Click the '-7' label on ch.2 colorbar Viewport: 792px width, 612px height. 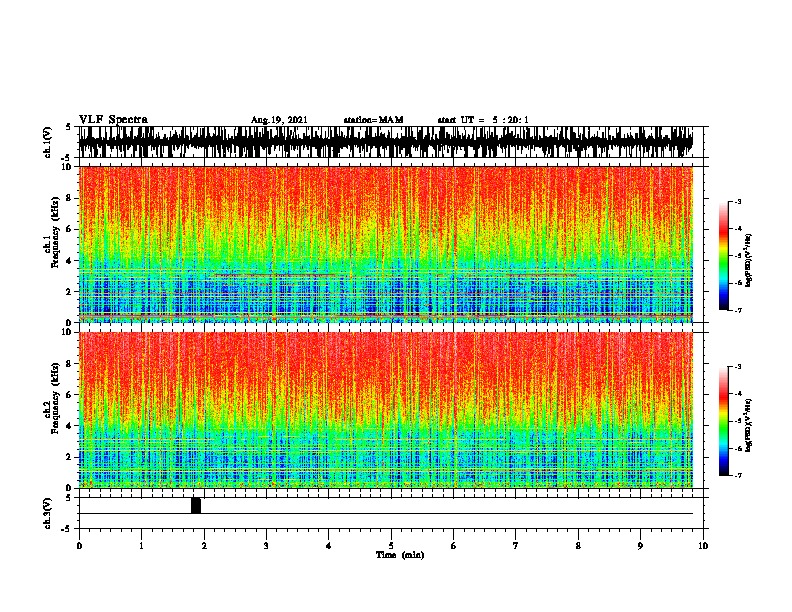pos(738,475)
